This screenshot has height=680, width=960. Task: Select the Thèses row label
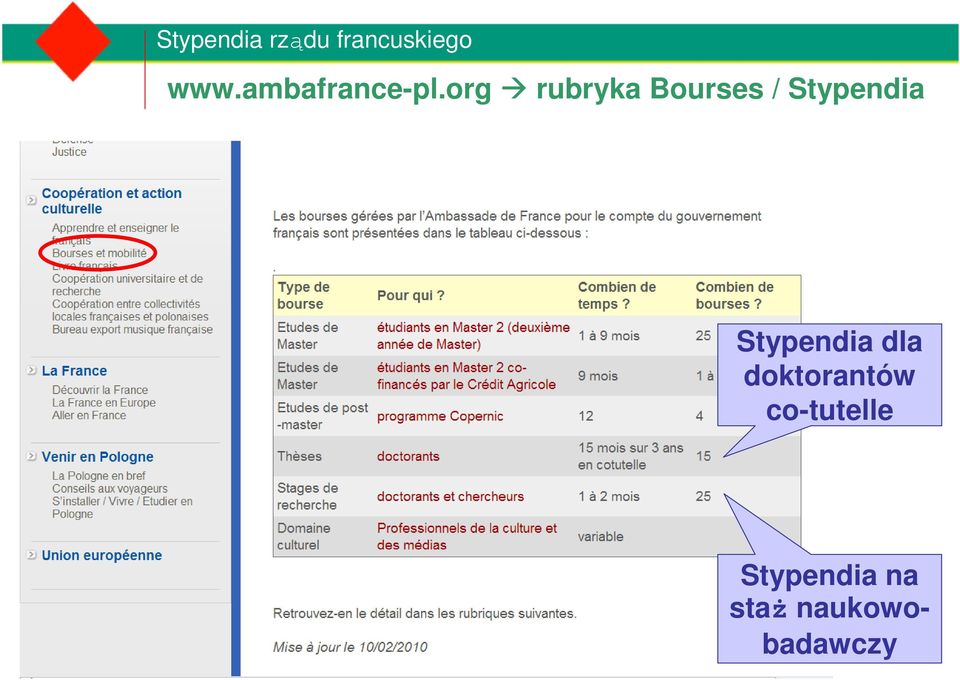click(x=299, y=456)
